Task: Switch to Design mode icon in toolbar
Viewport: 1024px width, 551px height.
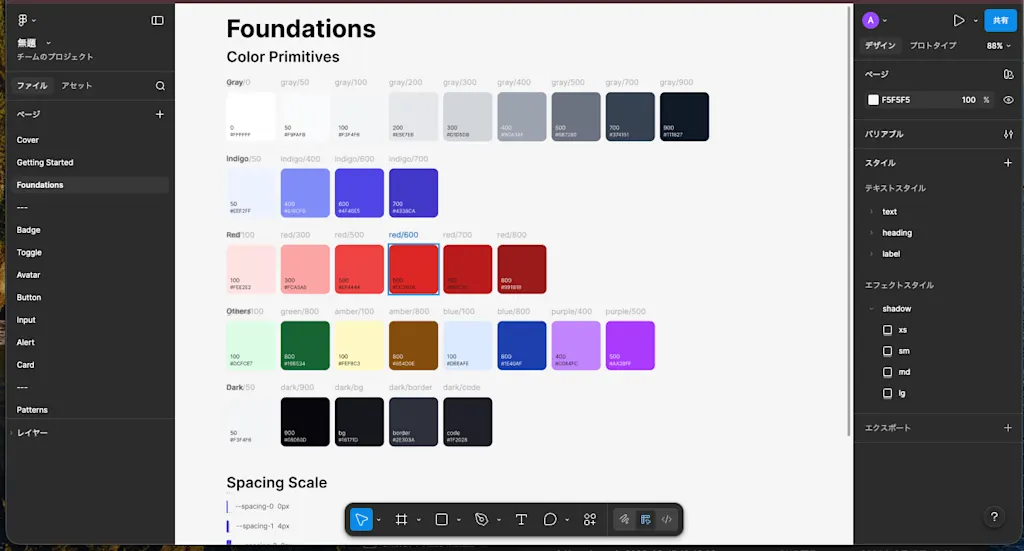Action: coord(645,520)
